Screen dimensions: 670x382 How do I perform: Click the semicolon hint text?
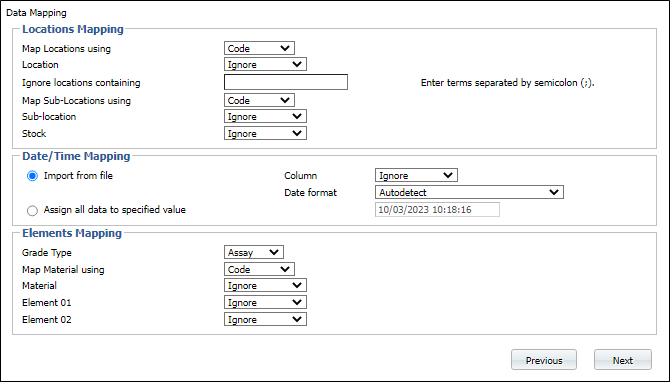click(508, 83)
